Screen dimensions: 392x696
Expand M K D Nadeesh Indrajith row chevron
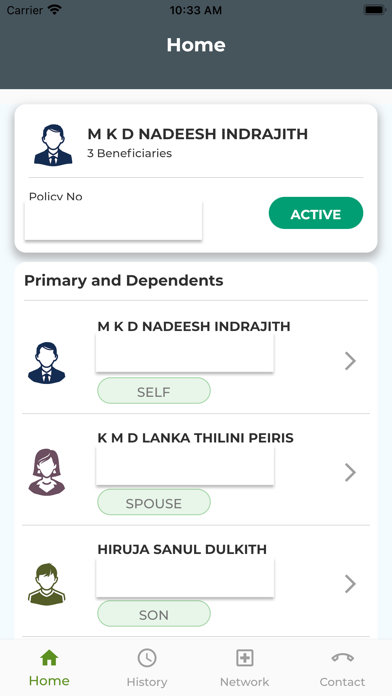coord(350,361)
